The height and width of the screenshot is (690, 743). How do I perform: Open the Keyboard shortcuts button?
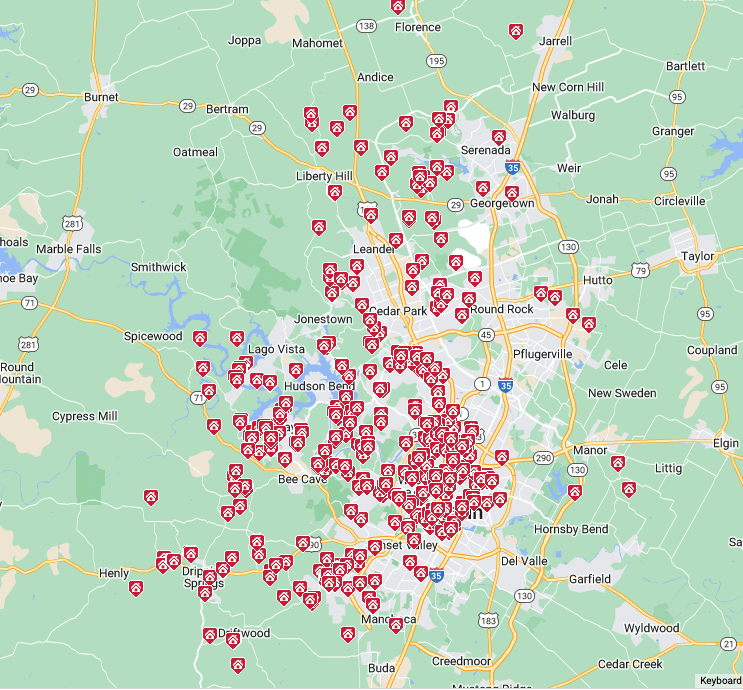click(720, 681)
